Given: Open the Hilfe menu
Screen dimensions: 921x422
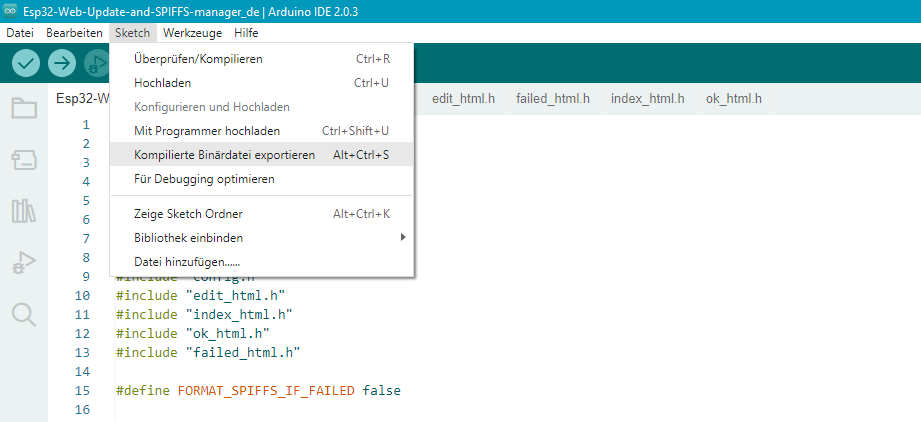Looking at the screenshot, I should pyautogui.click(x=246, y=33).
